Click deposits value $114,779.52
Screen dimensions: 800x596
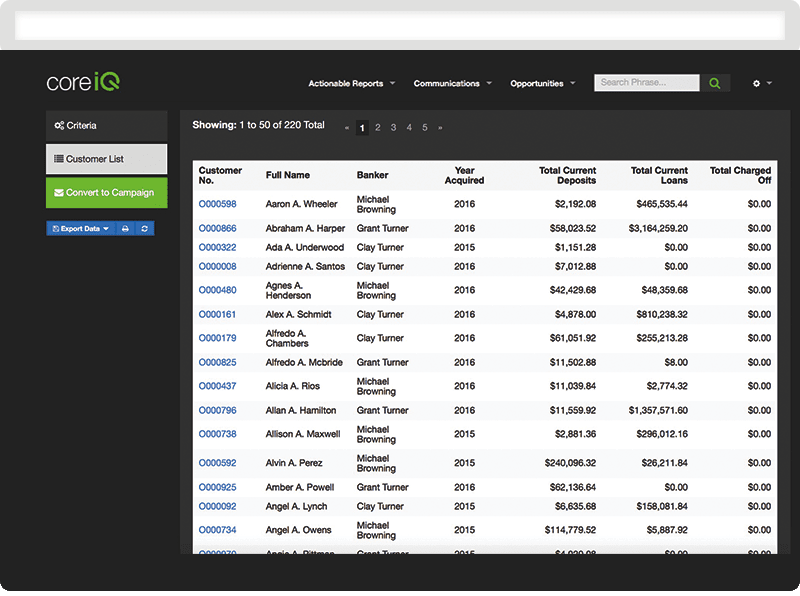click(x=570, y=530)
